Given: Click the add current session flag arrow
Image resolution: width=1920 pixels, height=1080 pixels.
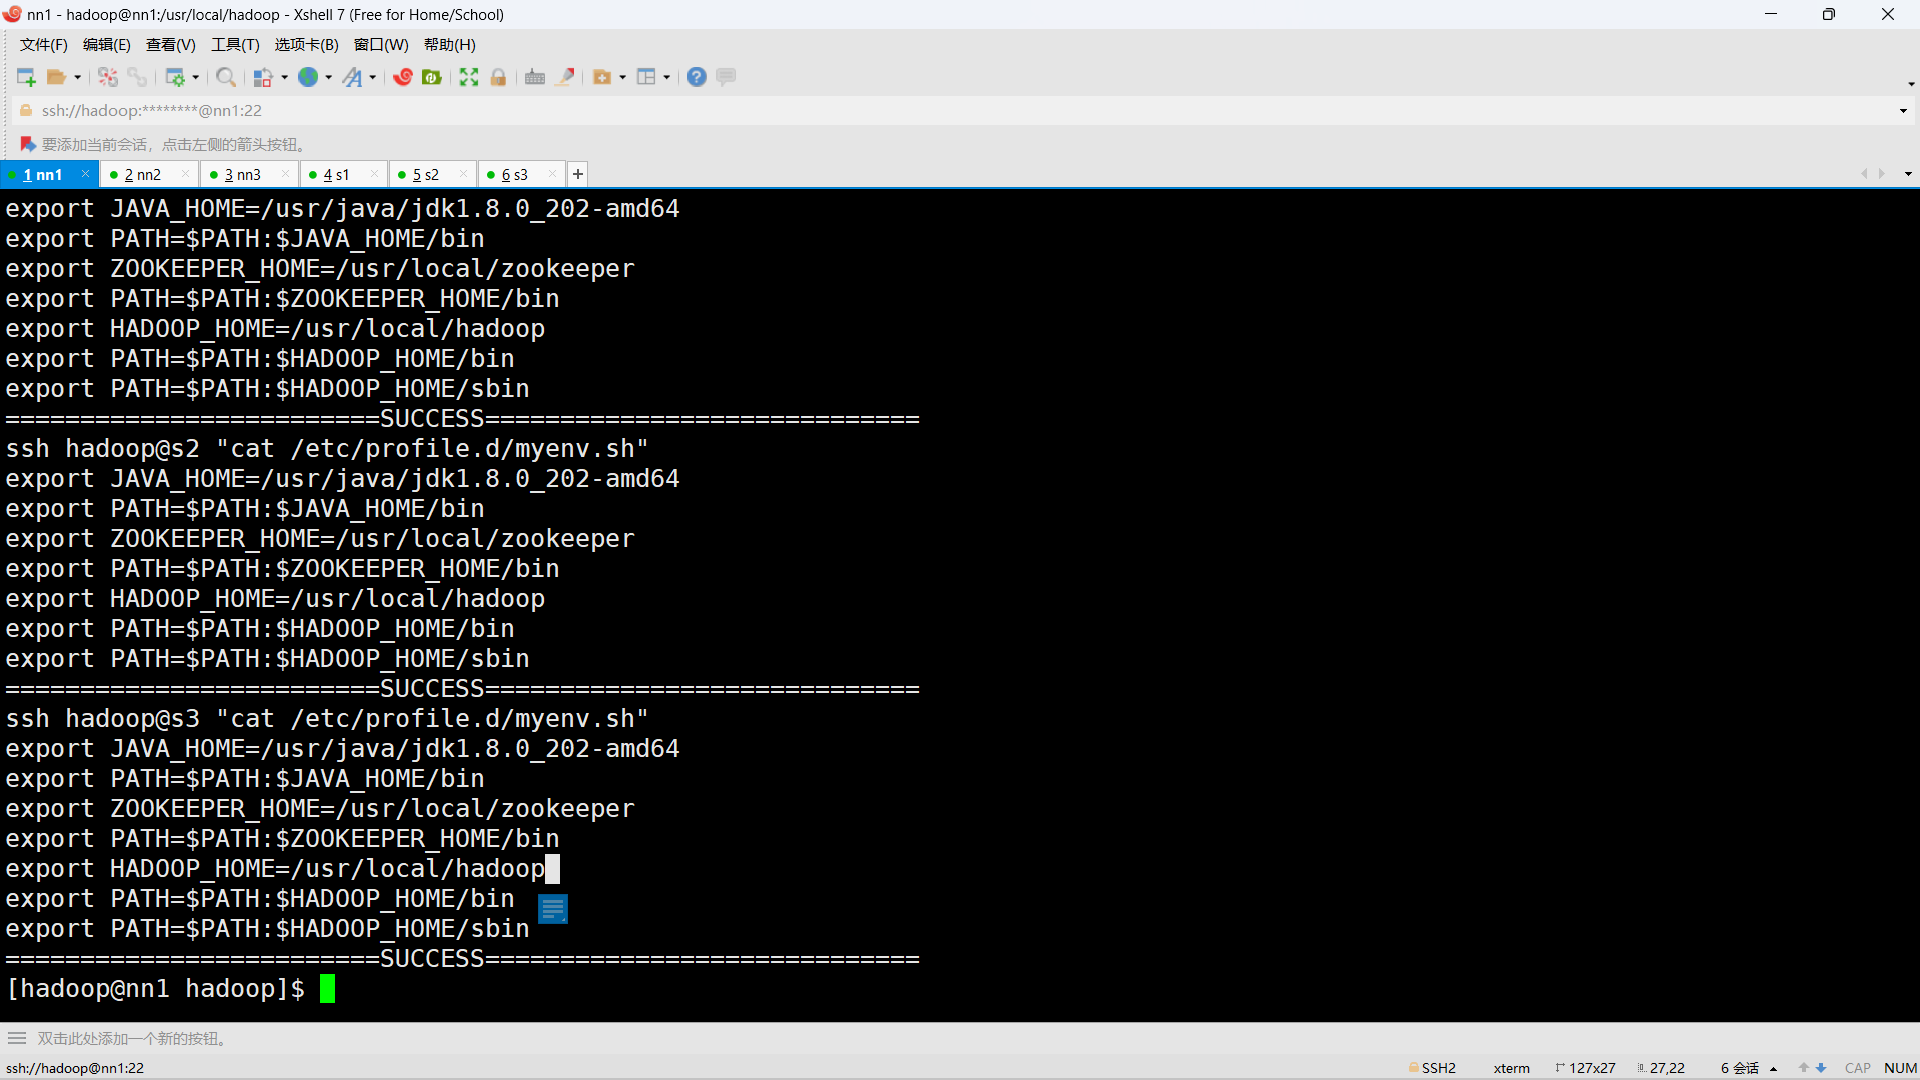Looking at the screenshot, I should [28, 144].
